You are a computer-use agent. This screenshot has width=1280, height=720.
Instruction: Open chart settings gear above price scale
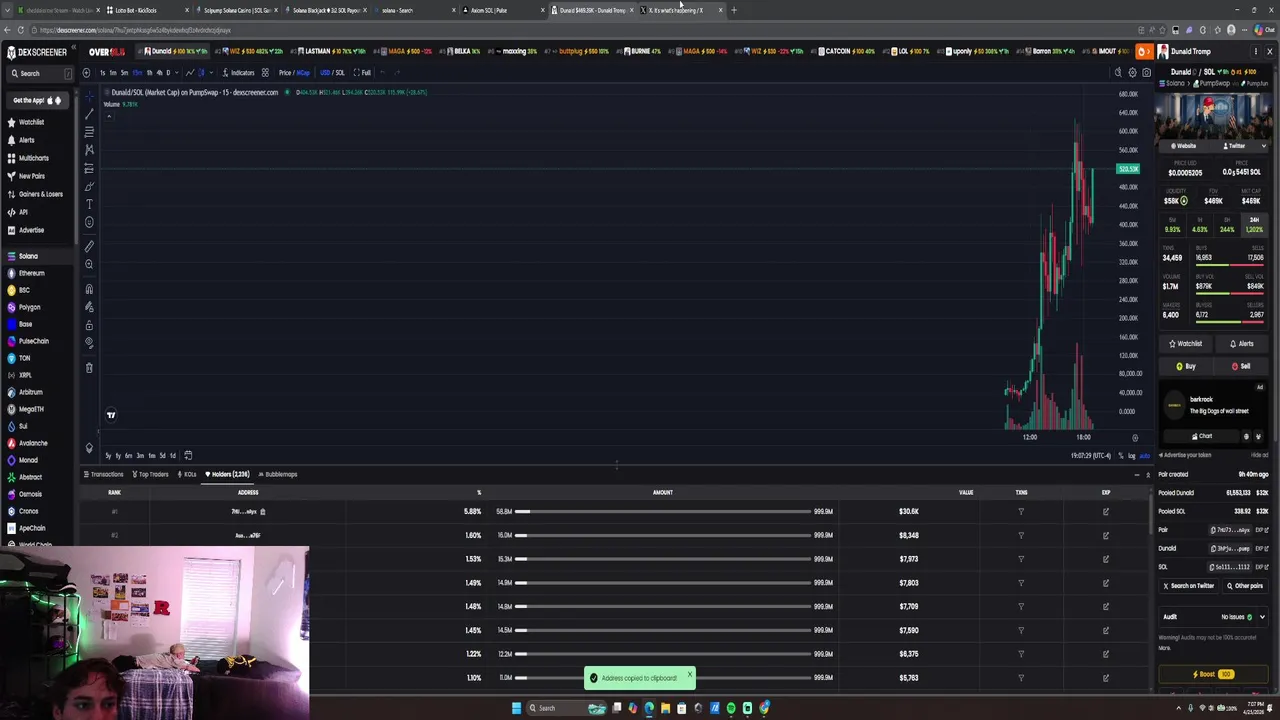[x=1132, y=72]
